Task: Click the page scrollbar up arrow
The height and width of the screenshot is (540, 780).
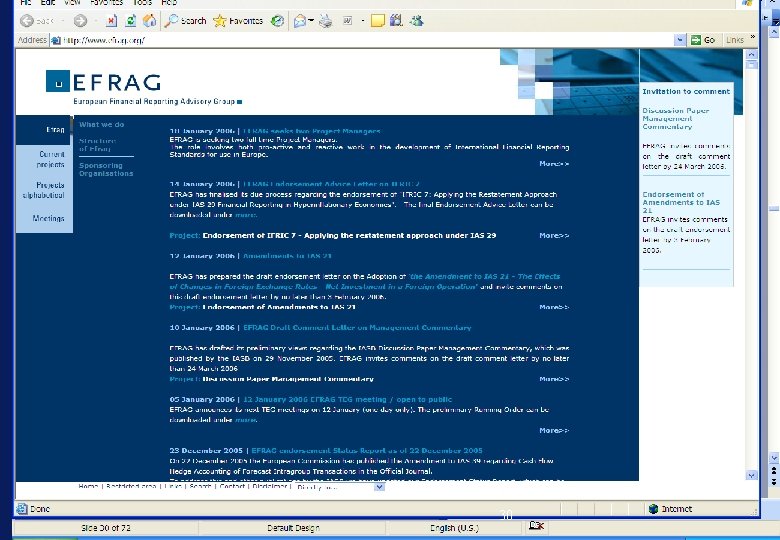Action: [x=751, y=54]
